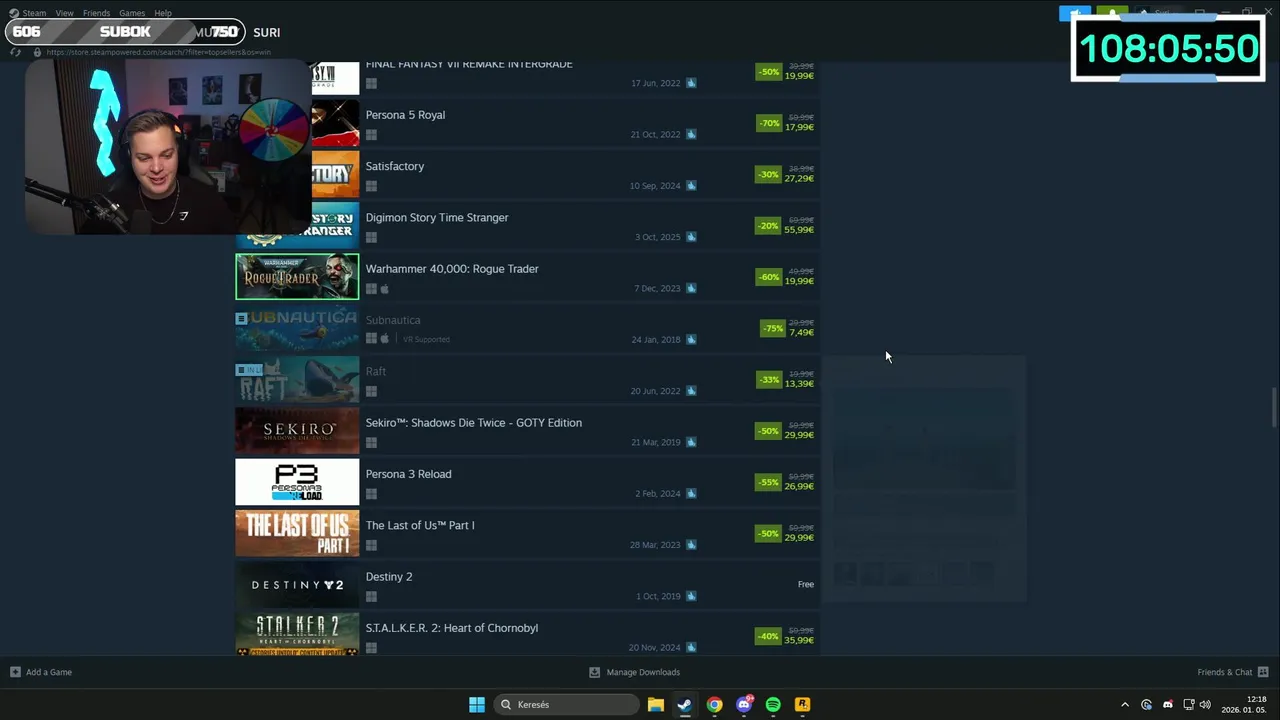Click the Add a Game button label
This screenshot has height=720, width=1280.
point(49,672)
